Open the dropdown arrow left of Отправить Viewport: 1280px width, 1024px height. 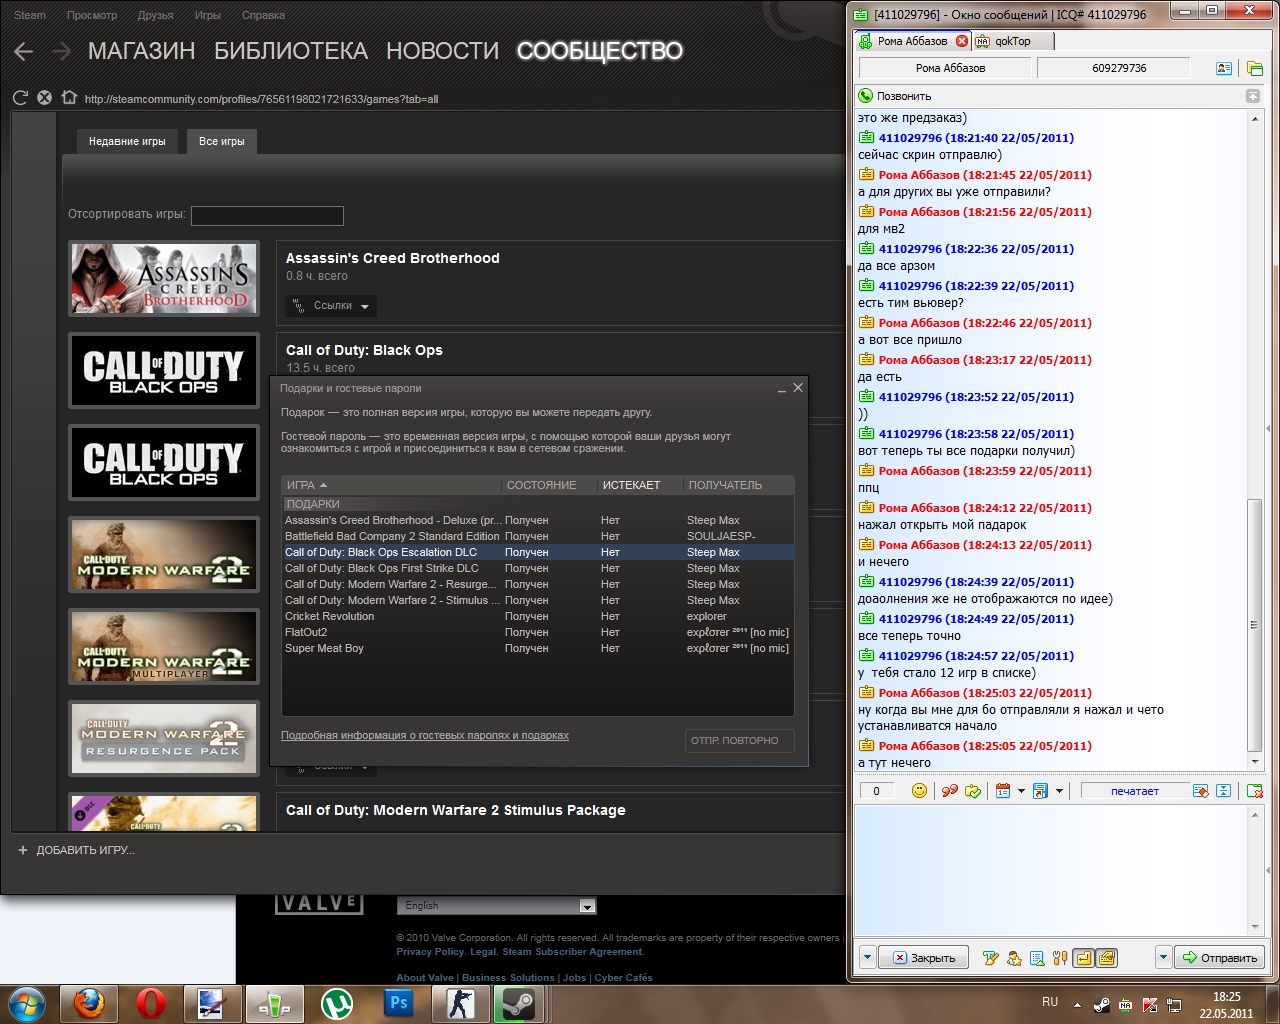[1163, 958]
